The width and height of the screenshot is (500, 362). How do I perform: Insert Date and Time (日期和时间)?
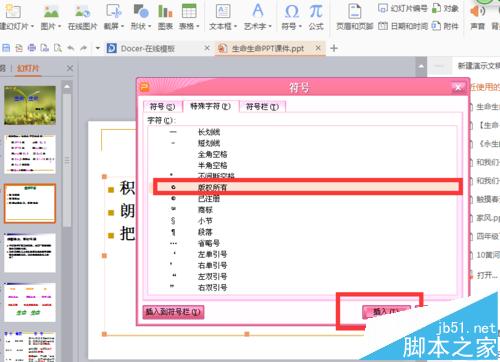point(403,26)
